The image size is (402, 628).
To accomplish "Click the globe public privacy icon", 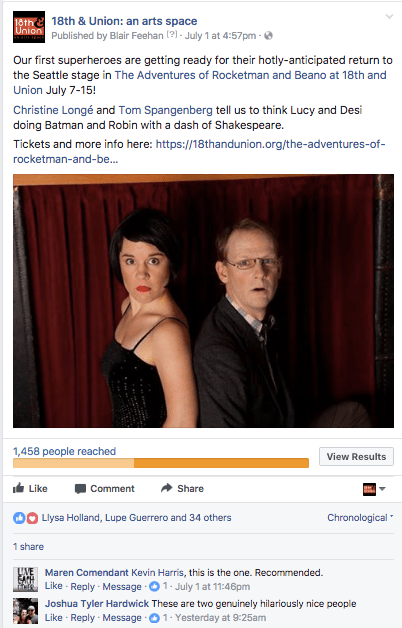I will coord(268,36).
